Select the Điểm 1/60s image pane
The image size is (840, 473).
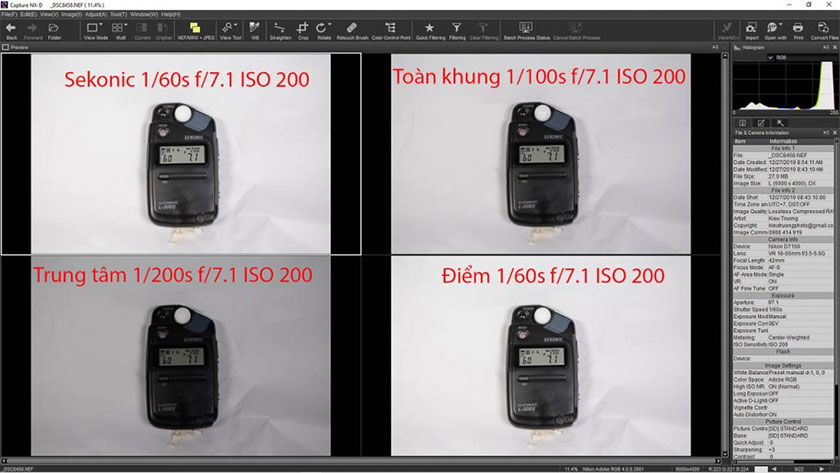click(x=541, y=356)
